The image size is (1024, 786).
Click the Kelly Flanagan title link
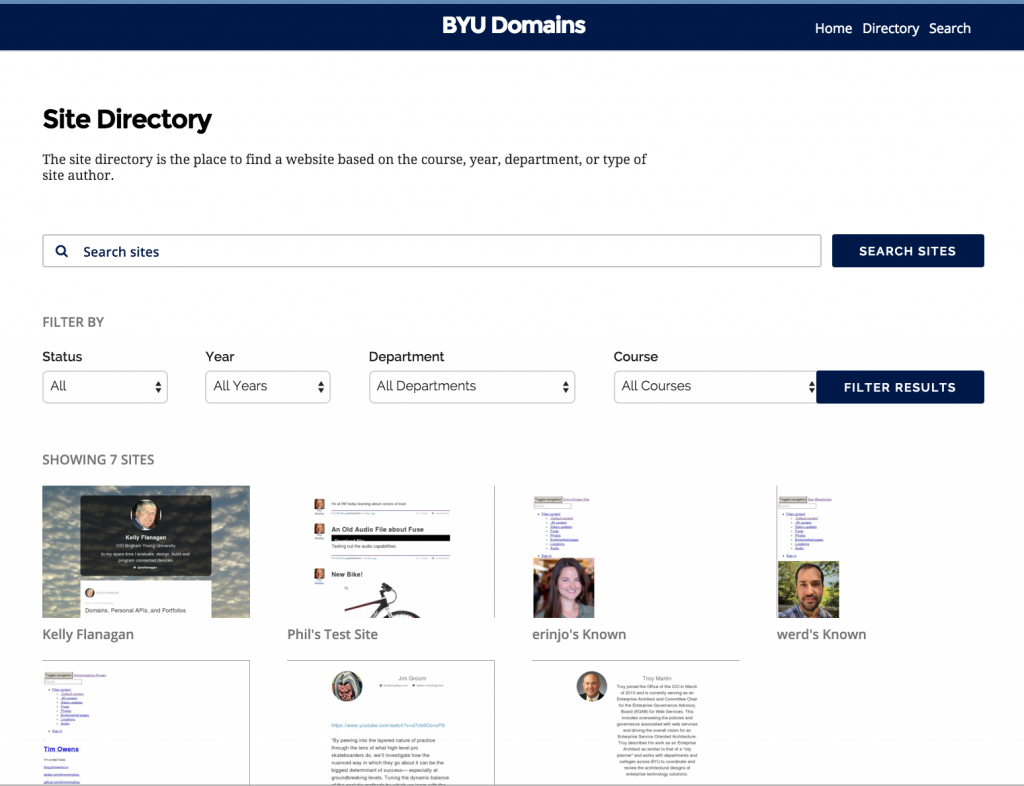[88, 634]
